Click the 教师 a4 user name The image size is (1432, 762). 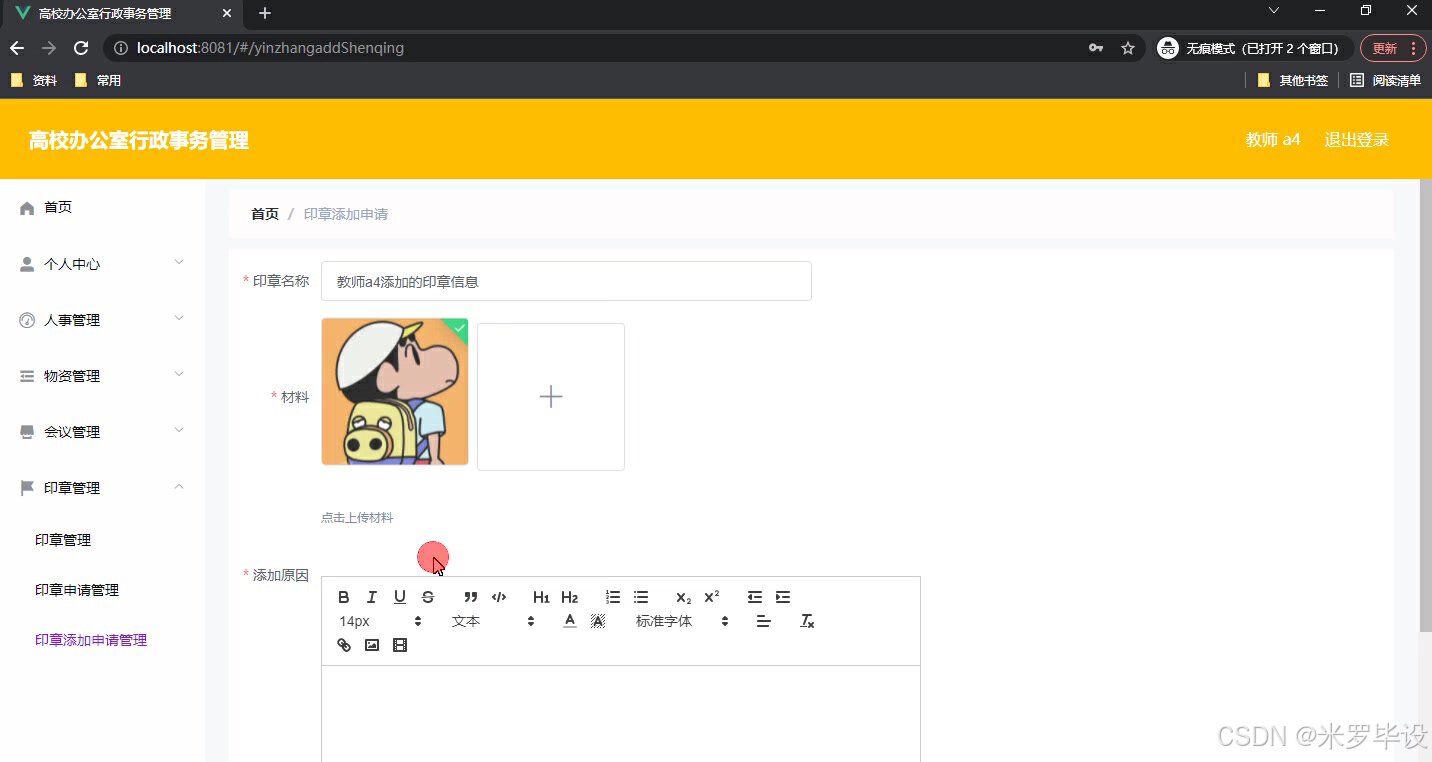click(1273, 140)
